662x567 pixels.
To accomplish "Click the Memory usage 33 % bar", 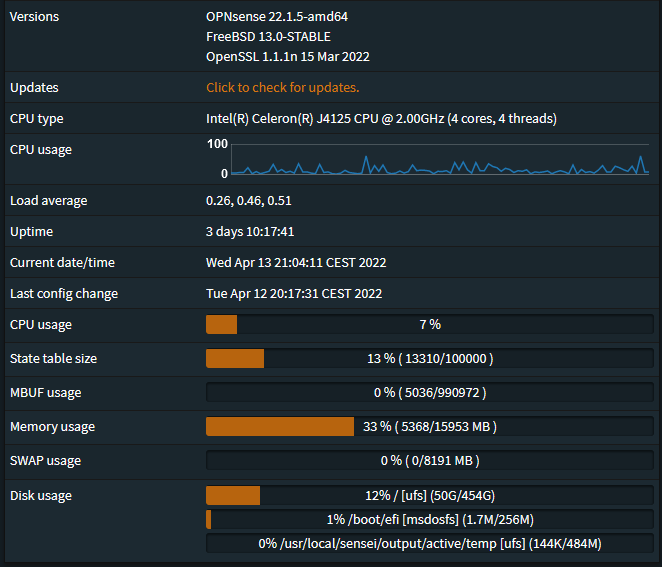I will click(x=429, y=427).
